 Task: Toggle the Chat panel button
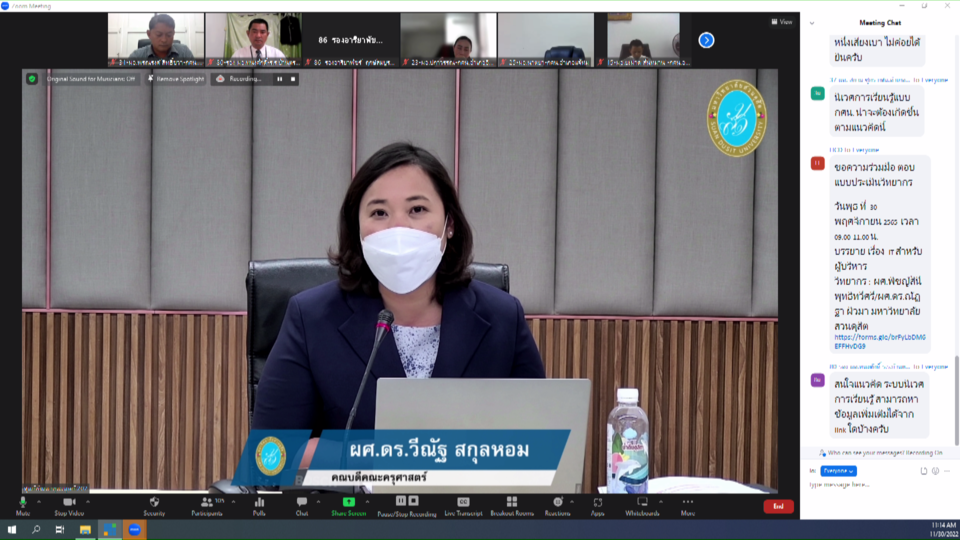coord(302,506)
